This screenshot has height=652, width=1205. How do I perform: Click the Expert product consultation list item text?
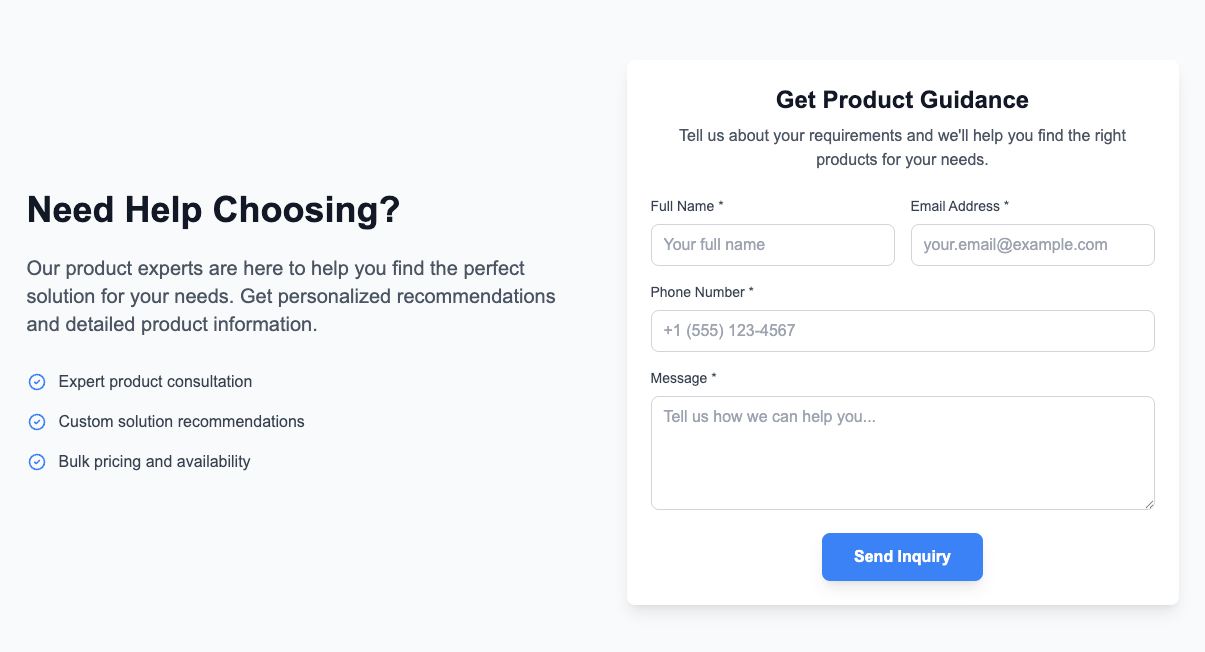tap(154, 382)
